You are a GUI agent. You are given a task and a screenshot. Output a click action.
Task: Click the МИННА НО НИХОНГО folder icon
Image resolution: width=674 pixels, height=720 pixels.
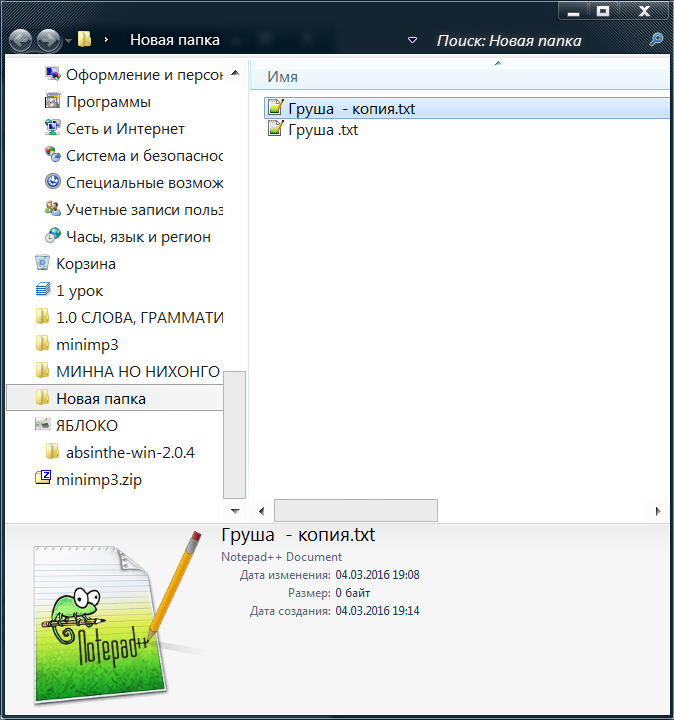pos(42,371)
